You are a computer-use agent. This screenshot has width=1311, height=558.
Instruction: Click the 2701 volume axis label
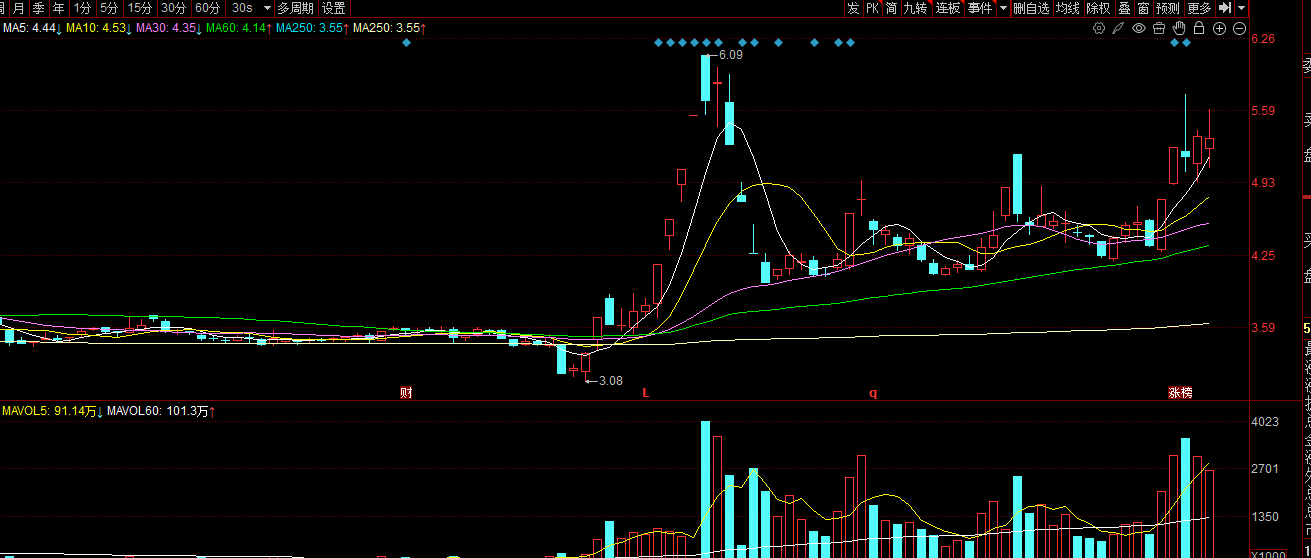(1265, 469)
